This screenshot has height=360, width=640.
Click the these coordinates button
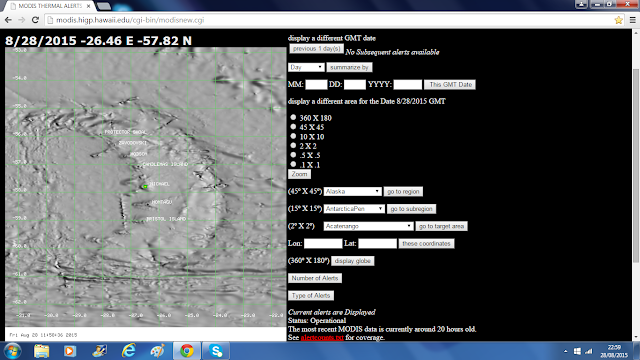[426, 244]
